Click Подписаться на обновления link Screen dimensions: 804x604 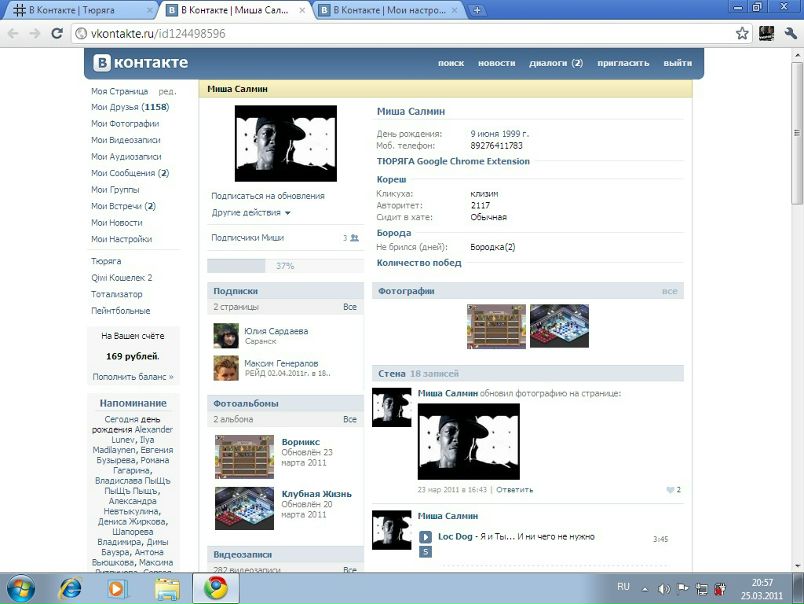tap(268, 196)
